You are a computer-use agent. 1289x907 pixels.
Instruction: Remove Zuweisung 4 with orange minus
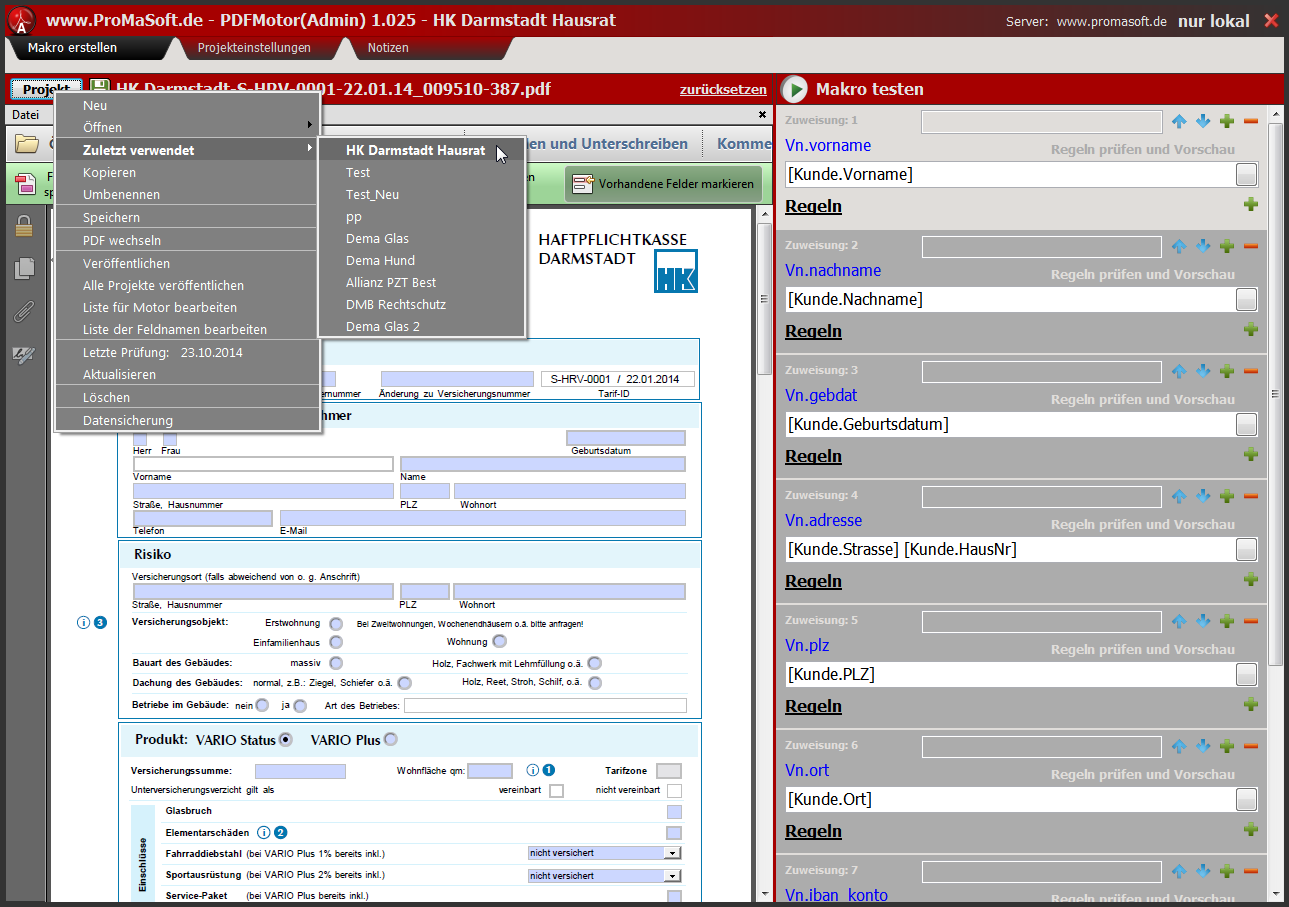click(1251, 496)
